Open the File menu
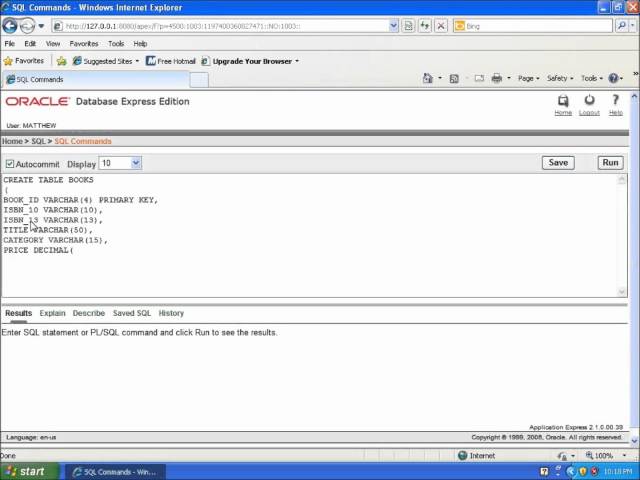The image size is (640, 480). [x=9, y=44]
